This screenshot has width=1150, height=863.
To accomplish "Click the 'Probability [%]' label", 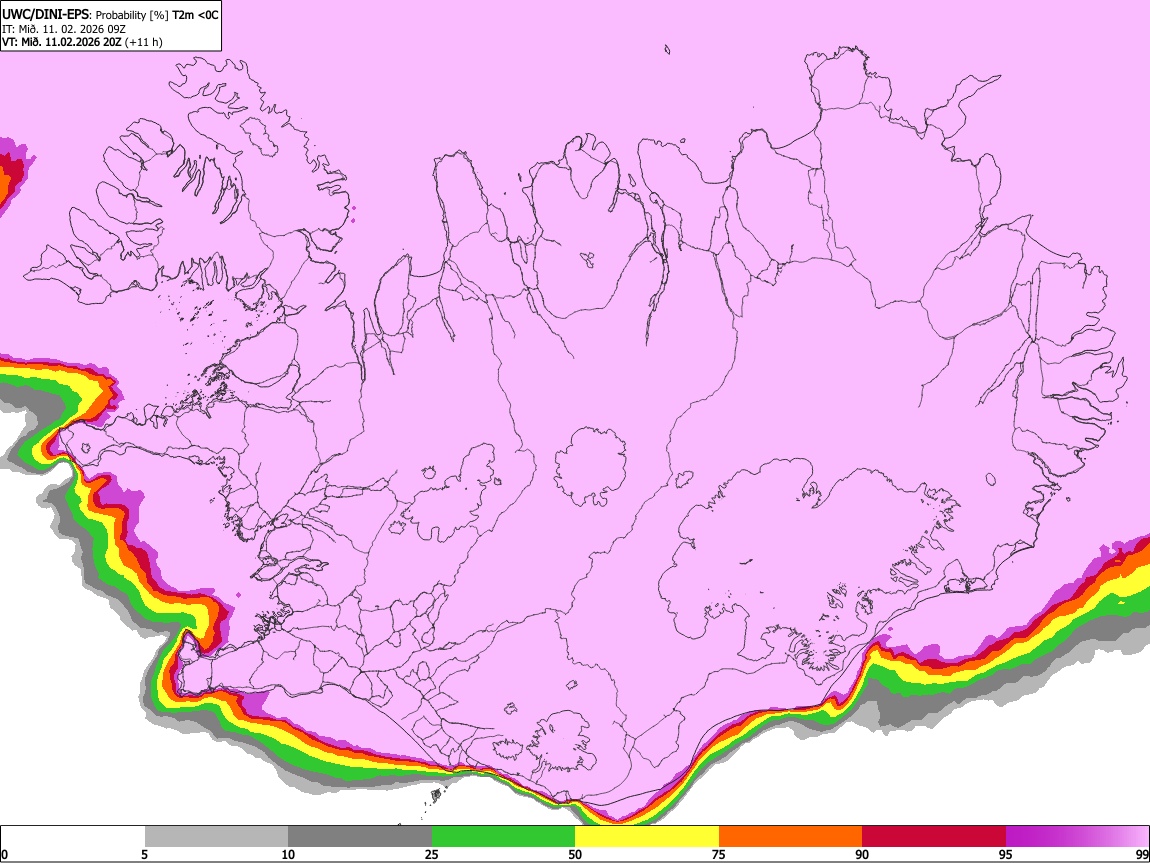I will coord(132,15).
